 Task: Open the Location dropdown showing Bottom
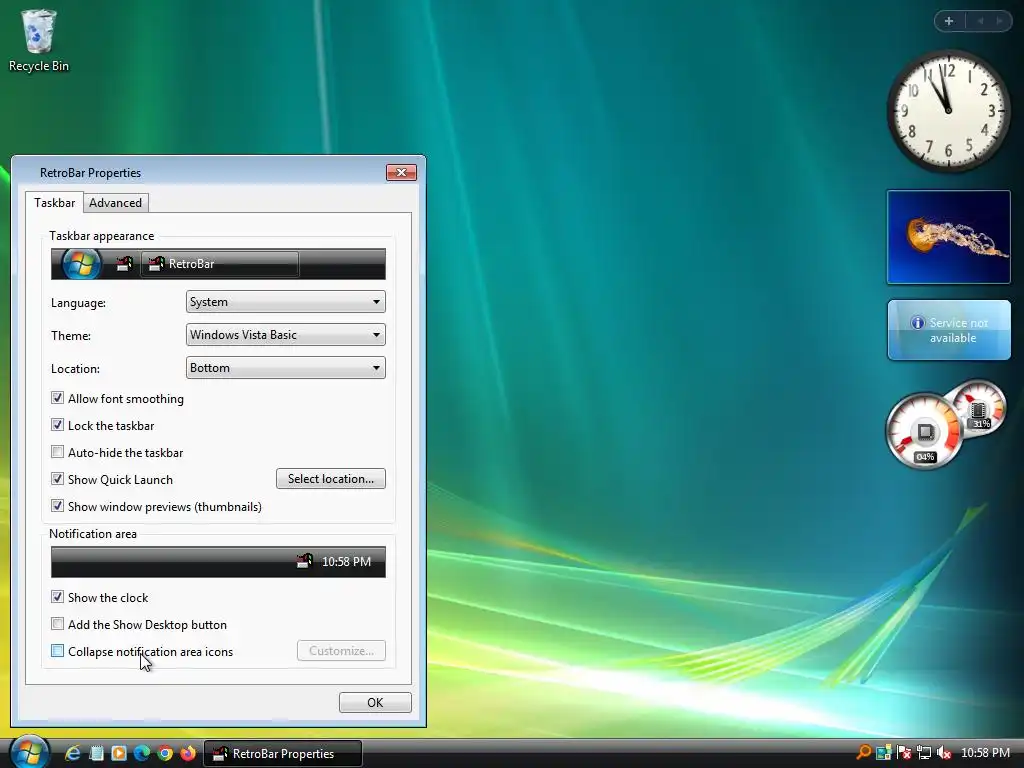click(x=285, y=368)
